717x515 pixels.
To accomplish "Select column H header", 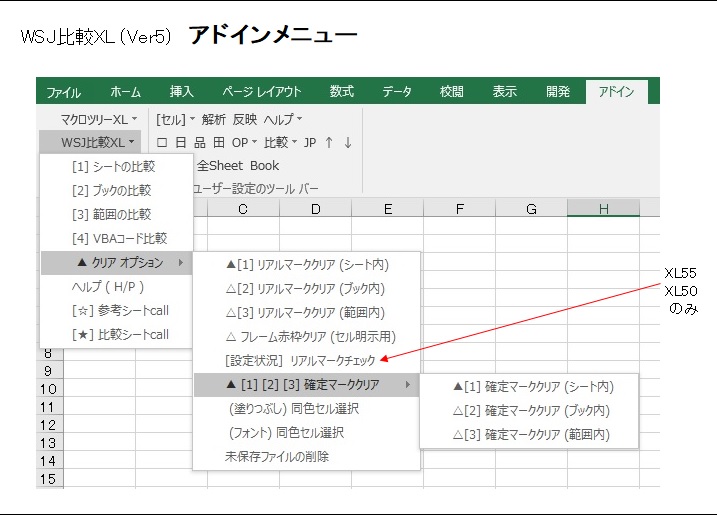I will [x=603, y=209].
